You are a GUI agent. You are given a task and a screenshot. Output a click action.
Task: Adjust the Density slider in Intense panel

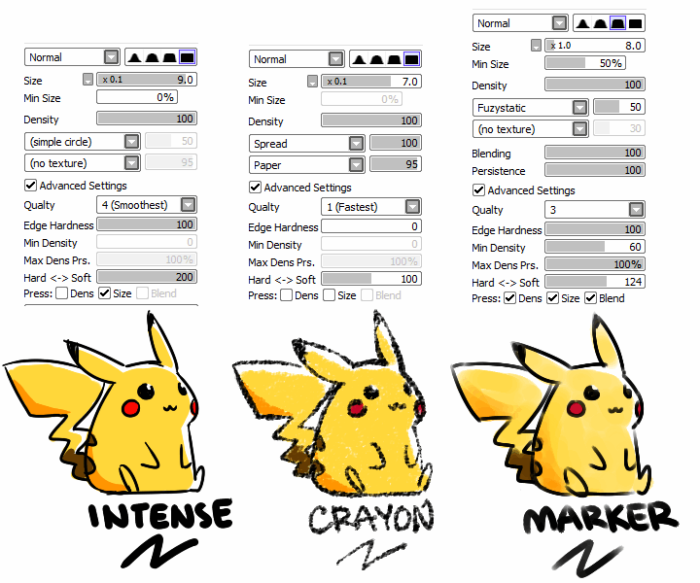pos(147,118)
